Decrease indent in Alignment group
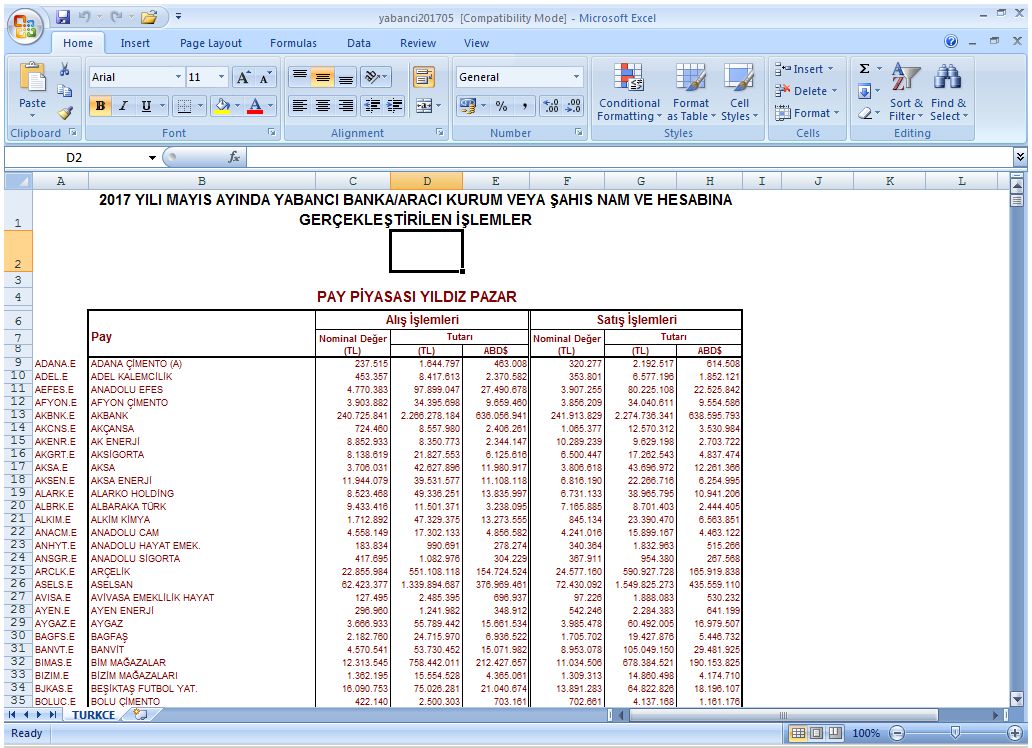Image resolution: width=1032 pixels, height=748 pixels. click(372, 105)
